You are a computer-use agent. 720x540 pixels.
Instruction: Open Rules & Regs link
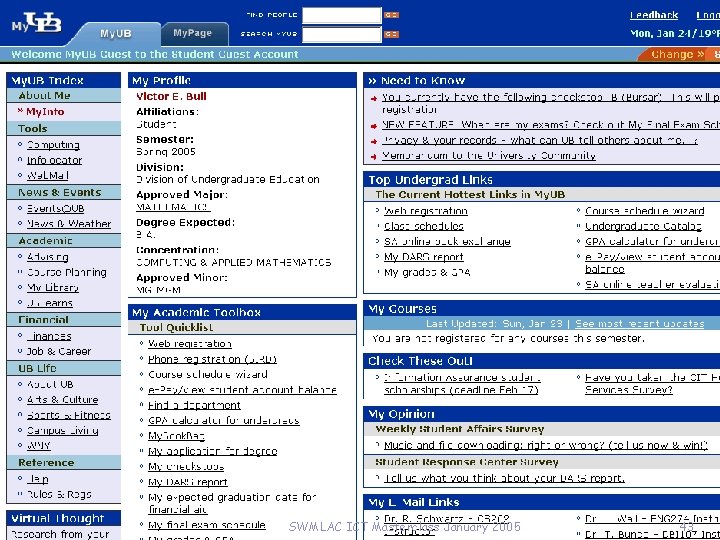pyautogui.click(x=59, y=494)
